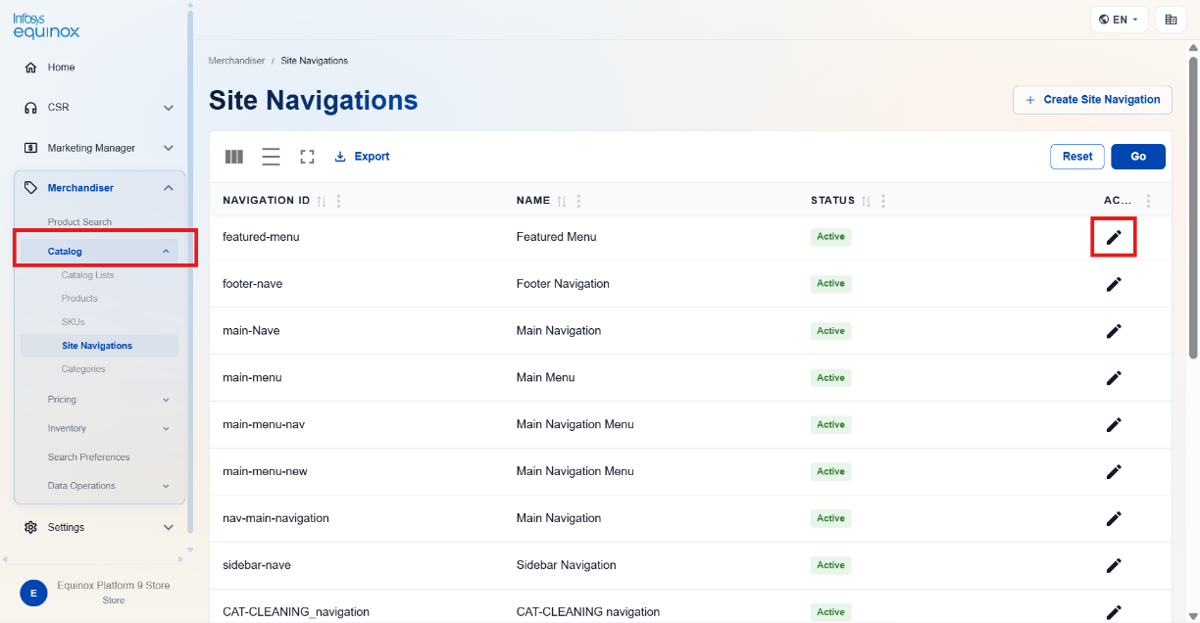Edit the main-menu-nav row with the pencil icon
This screenshot has height=623, width=1200.
(1113, 424)
